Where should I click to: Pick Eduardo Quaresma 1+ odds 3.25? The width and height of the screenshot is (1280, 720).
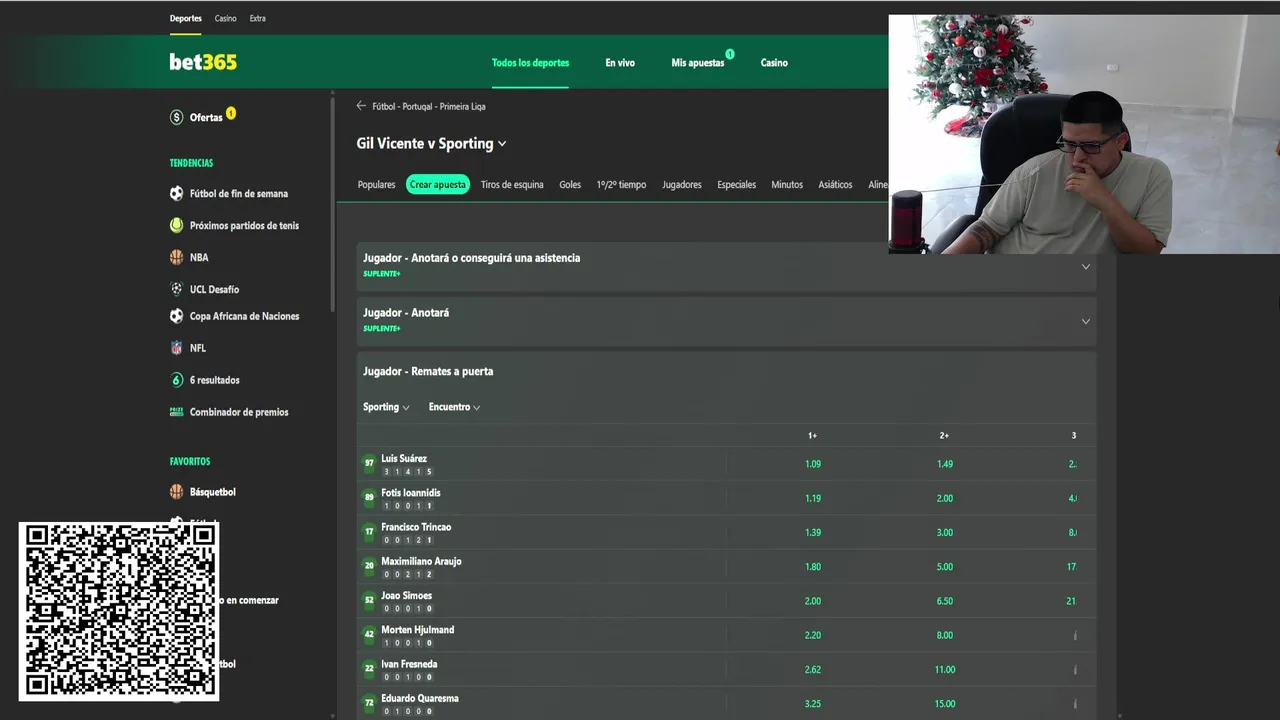coord(813,704)
